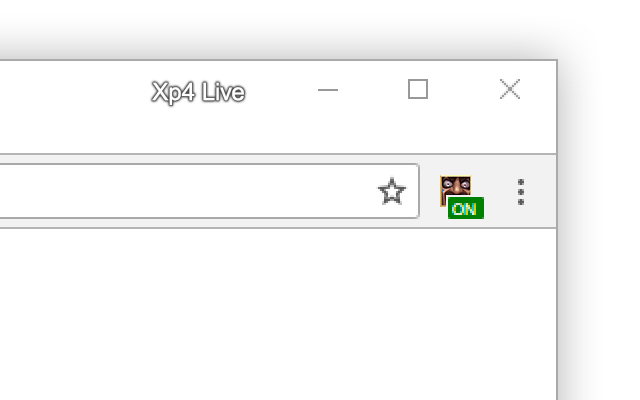640x400 pixels.
Task: Select the white text area of the omnibox
Action: [188, 191]
